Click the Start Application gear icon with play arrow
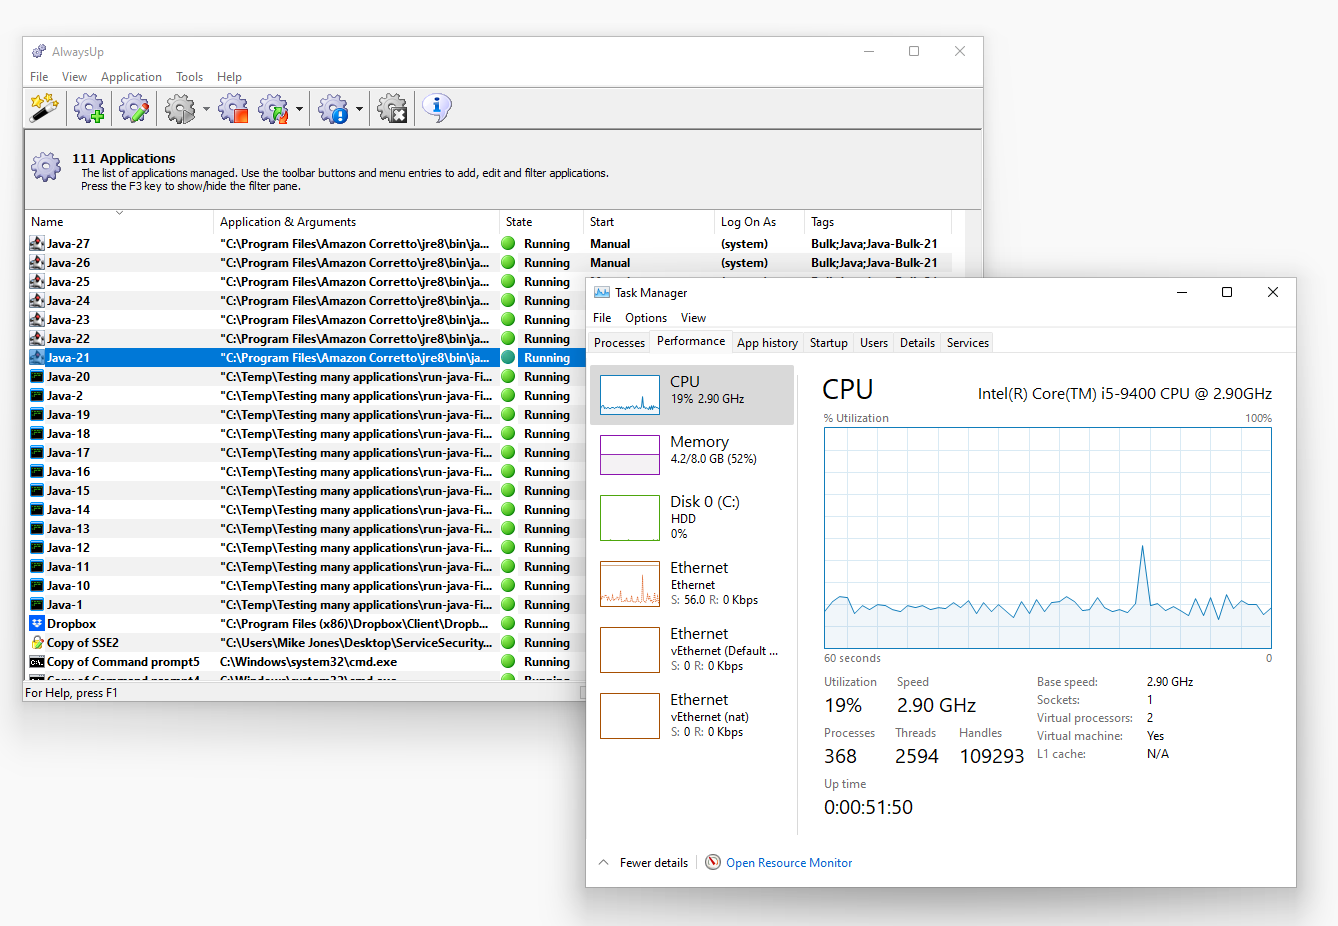The image size is (1338, 926). point(180,107)
